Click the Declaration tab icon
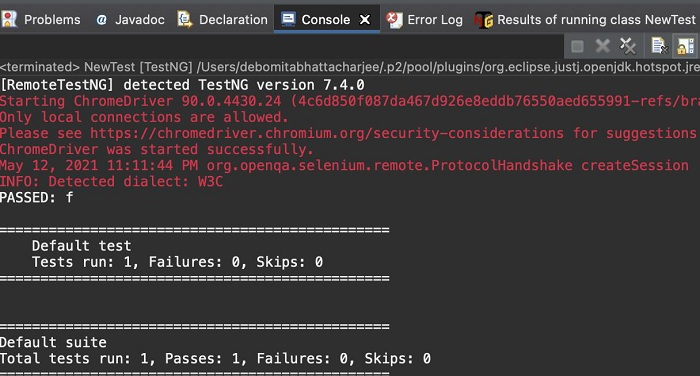700x376 pixels. (185, 19)
